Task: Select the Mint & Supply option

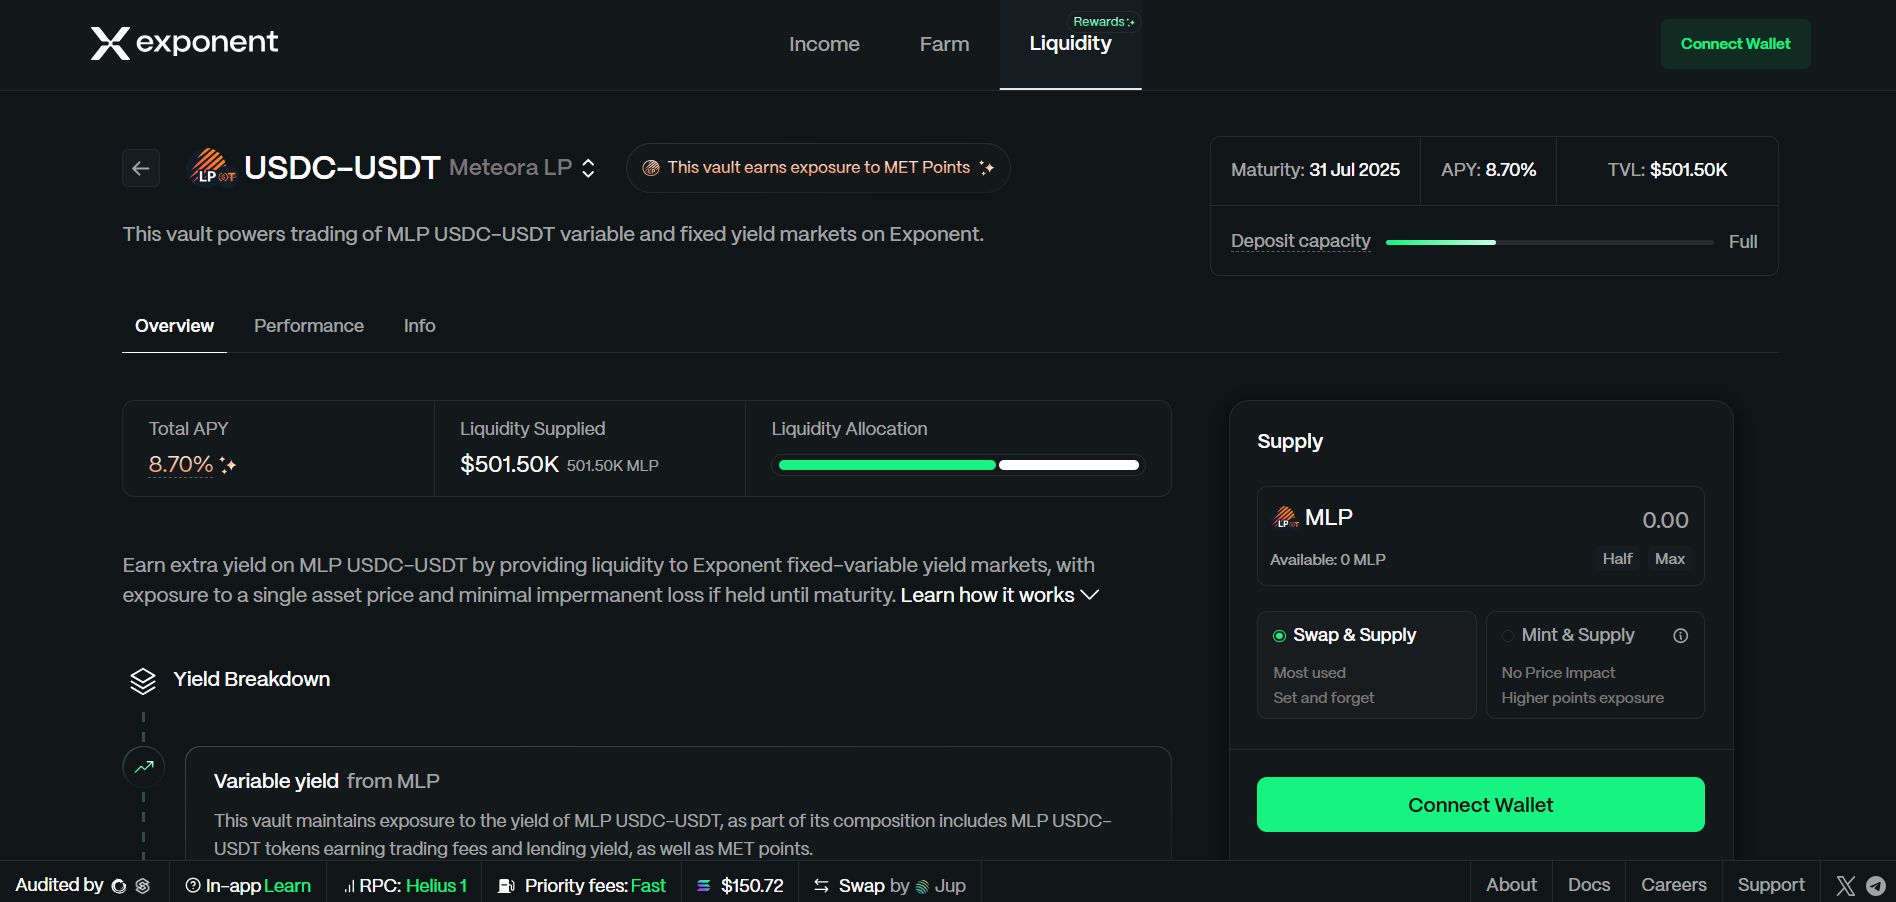Action: coord(1595,665)
